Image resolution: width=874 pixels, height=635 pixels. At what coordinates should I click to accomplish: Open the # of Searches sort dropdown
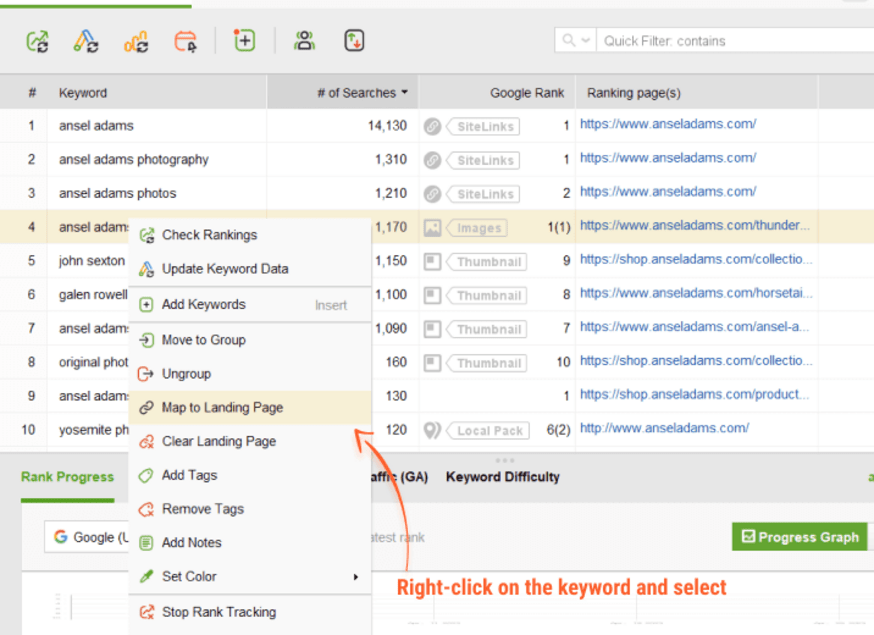point(406,92)
